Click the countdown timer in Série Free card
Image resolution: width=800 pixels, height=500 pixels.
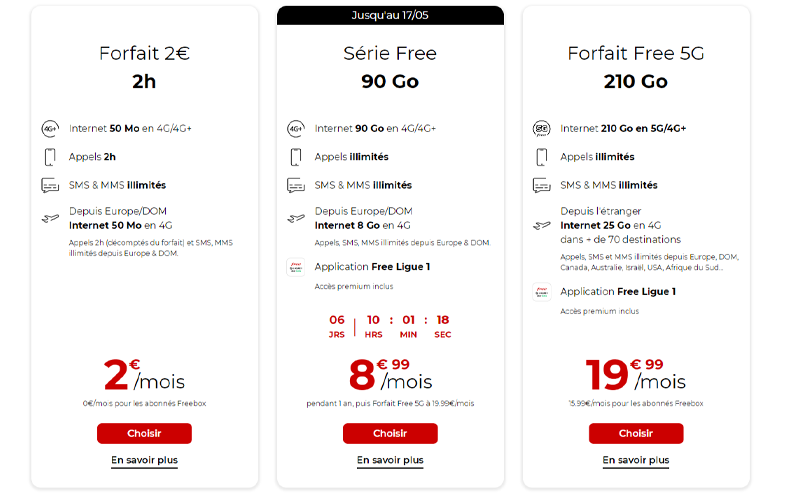pos(390,327)
